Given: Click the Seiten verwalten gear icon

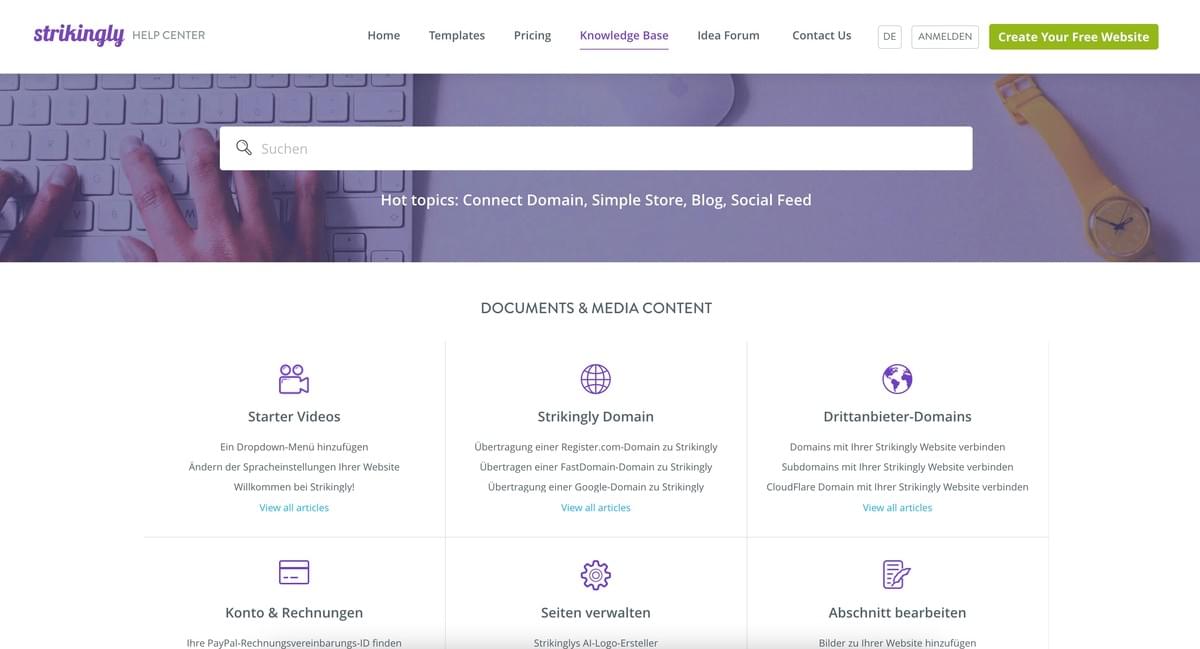Looking at the screenshot, I should coord(596,574).
